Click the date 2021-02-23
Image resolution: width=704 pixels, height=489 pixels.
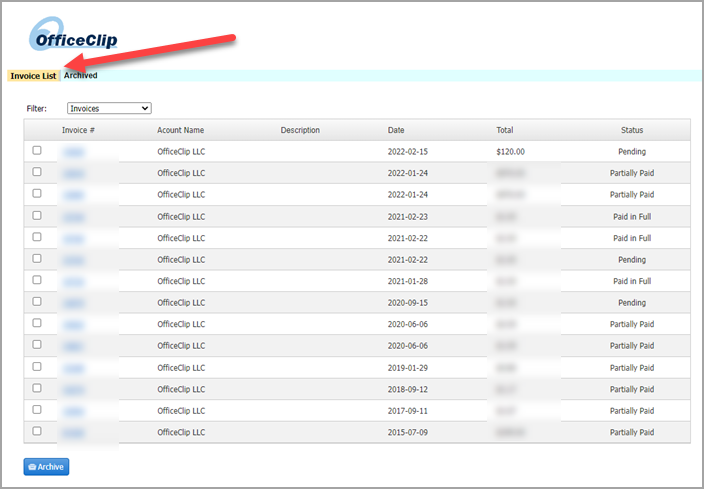point(408,217)
